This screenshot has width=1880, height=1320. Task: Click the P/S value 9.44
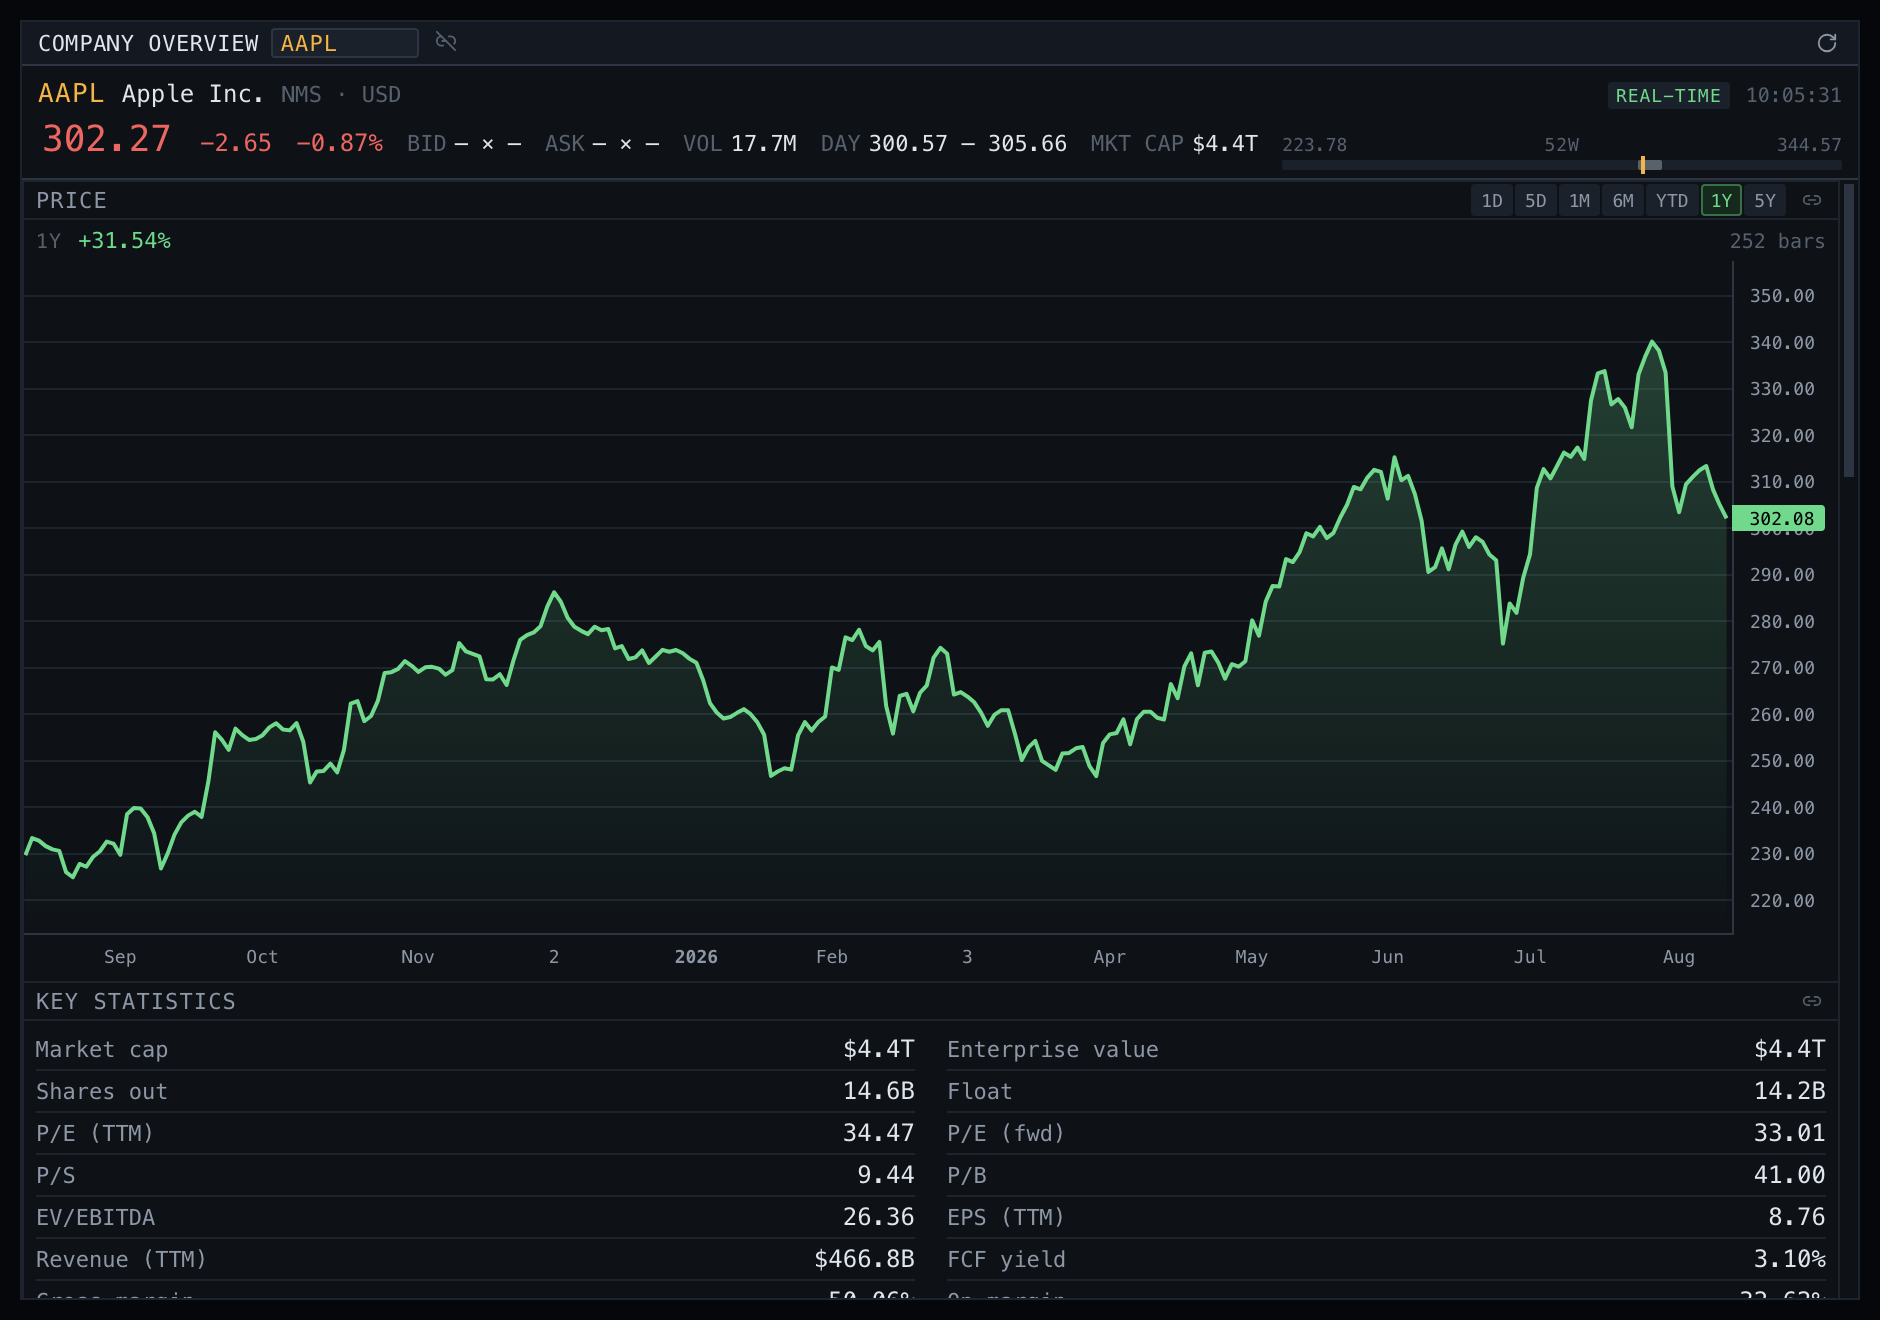click(x=885, y=1175)
